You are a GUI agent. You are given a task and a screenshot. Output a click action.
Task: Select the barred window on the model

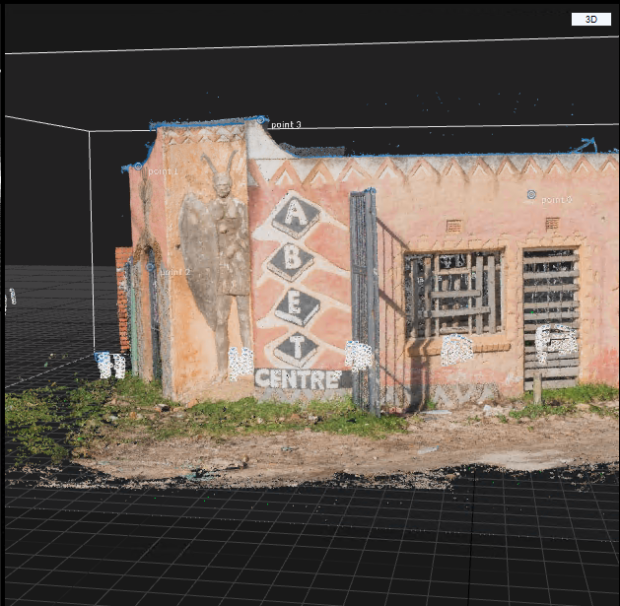[x=453, y=292]
